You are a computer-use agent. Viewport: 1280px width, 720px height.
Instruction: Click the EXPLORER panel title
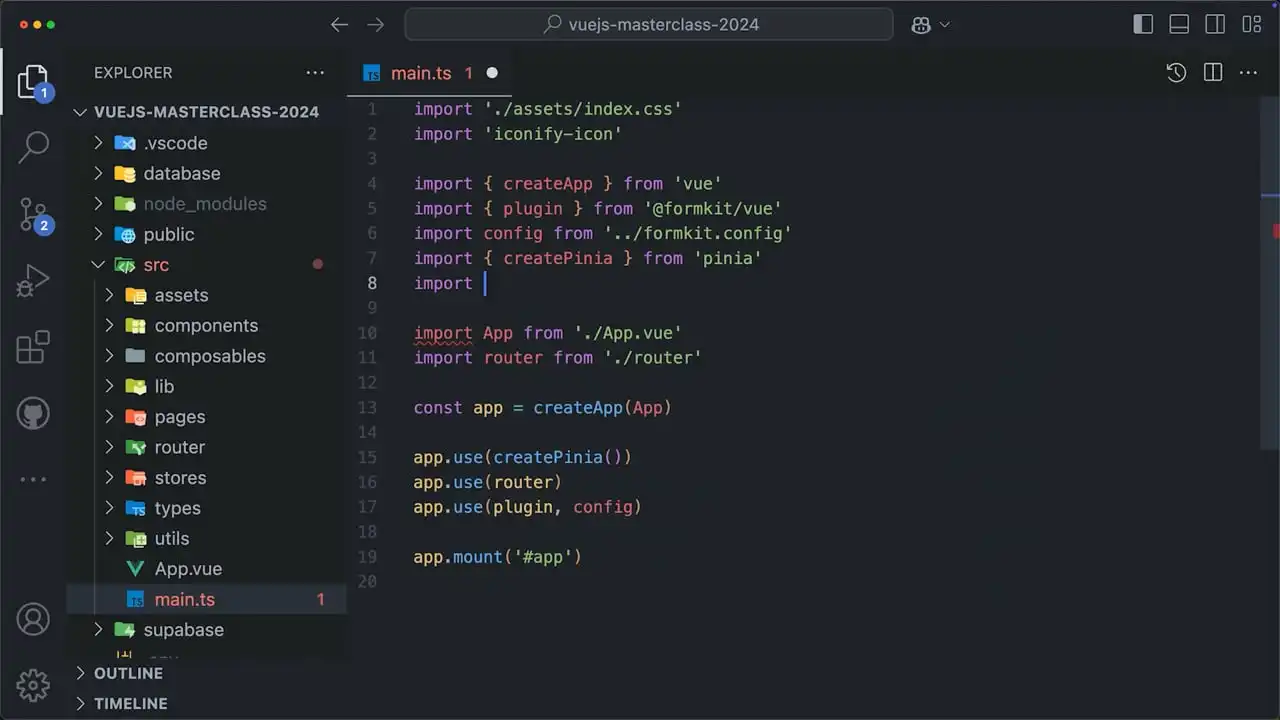click(x=133, y=73)
